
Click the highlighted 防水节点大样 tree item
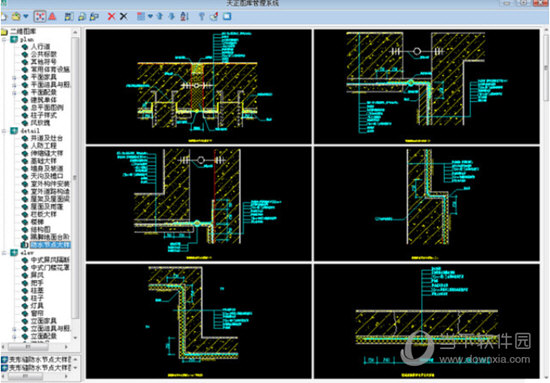pyautogui.click(x=50, y=245)
